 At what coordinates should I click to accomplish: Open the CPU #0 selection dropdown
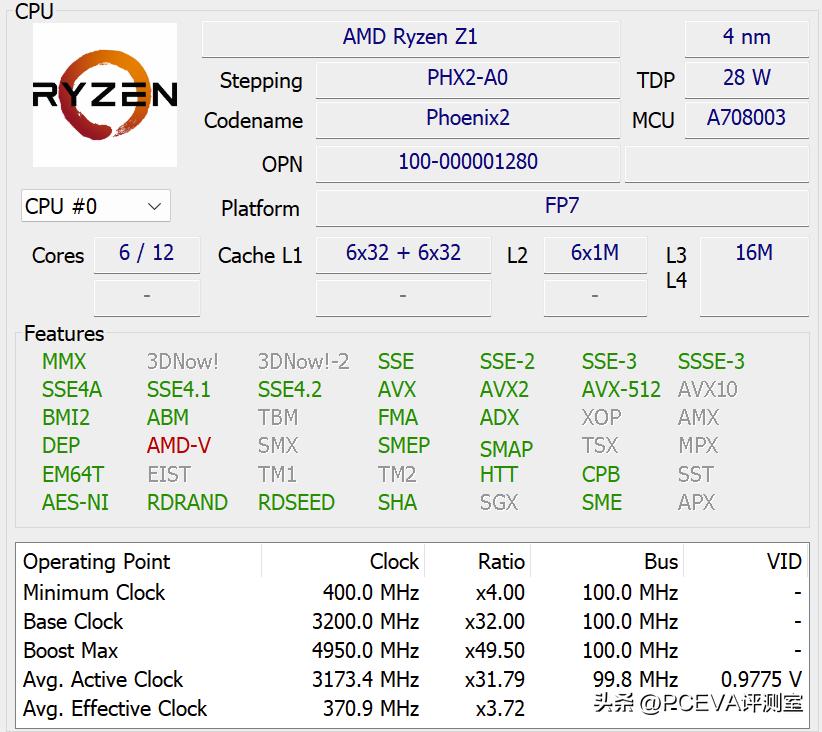pos(95,206)
